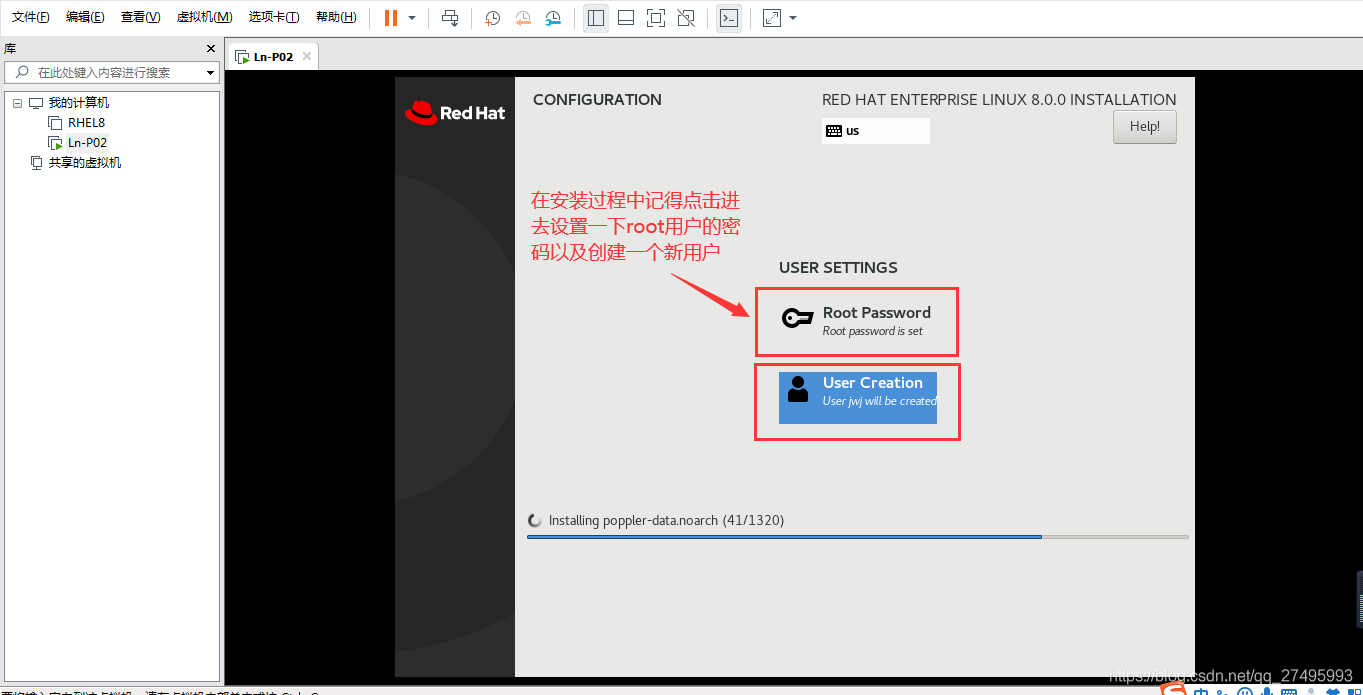Open the 帮助(H) menu
This screenshot has width=1363, height=695.
[335, 17]
